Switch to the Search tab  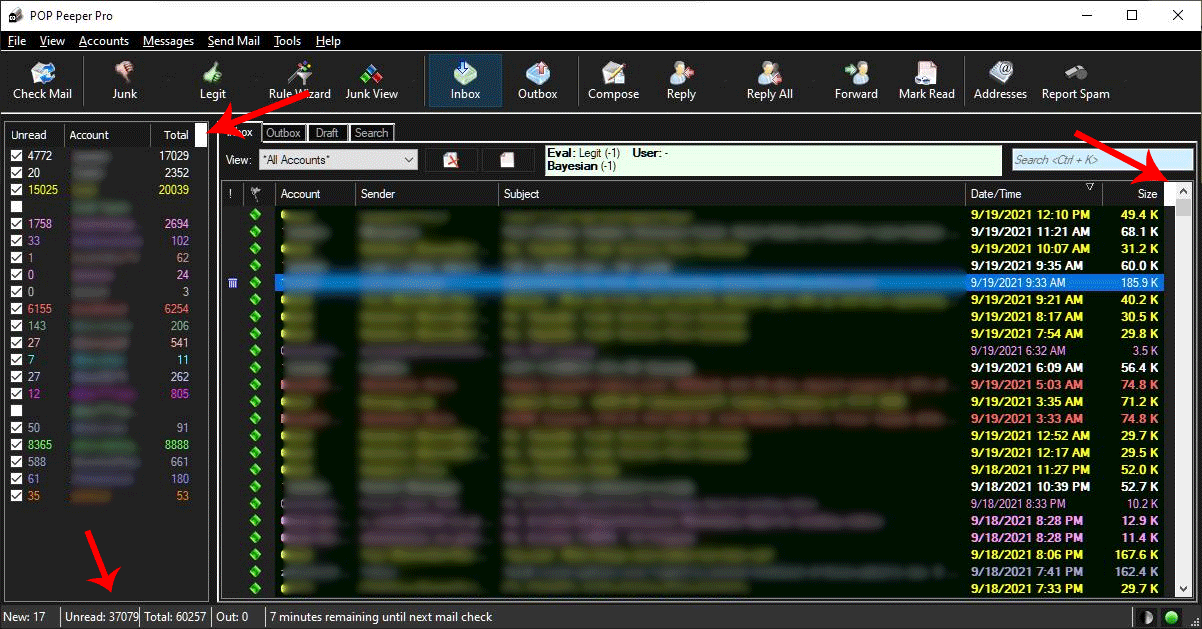tap(371, 133)
